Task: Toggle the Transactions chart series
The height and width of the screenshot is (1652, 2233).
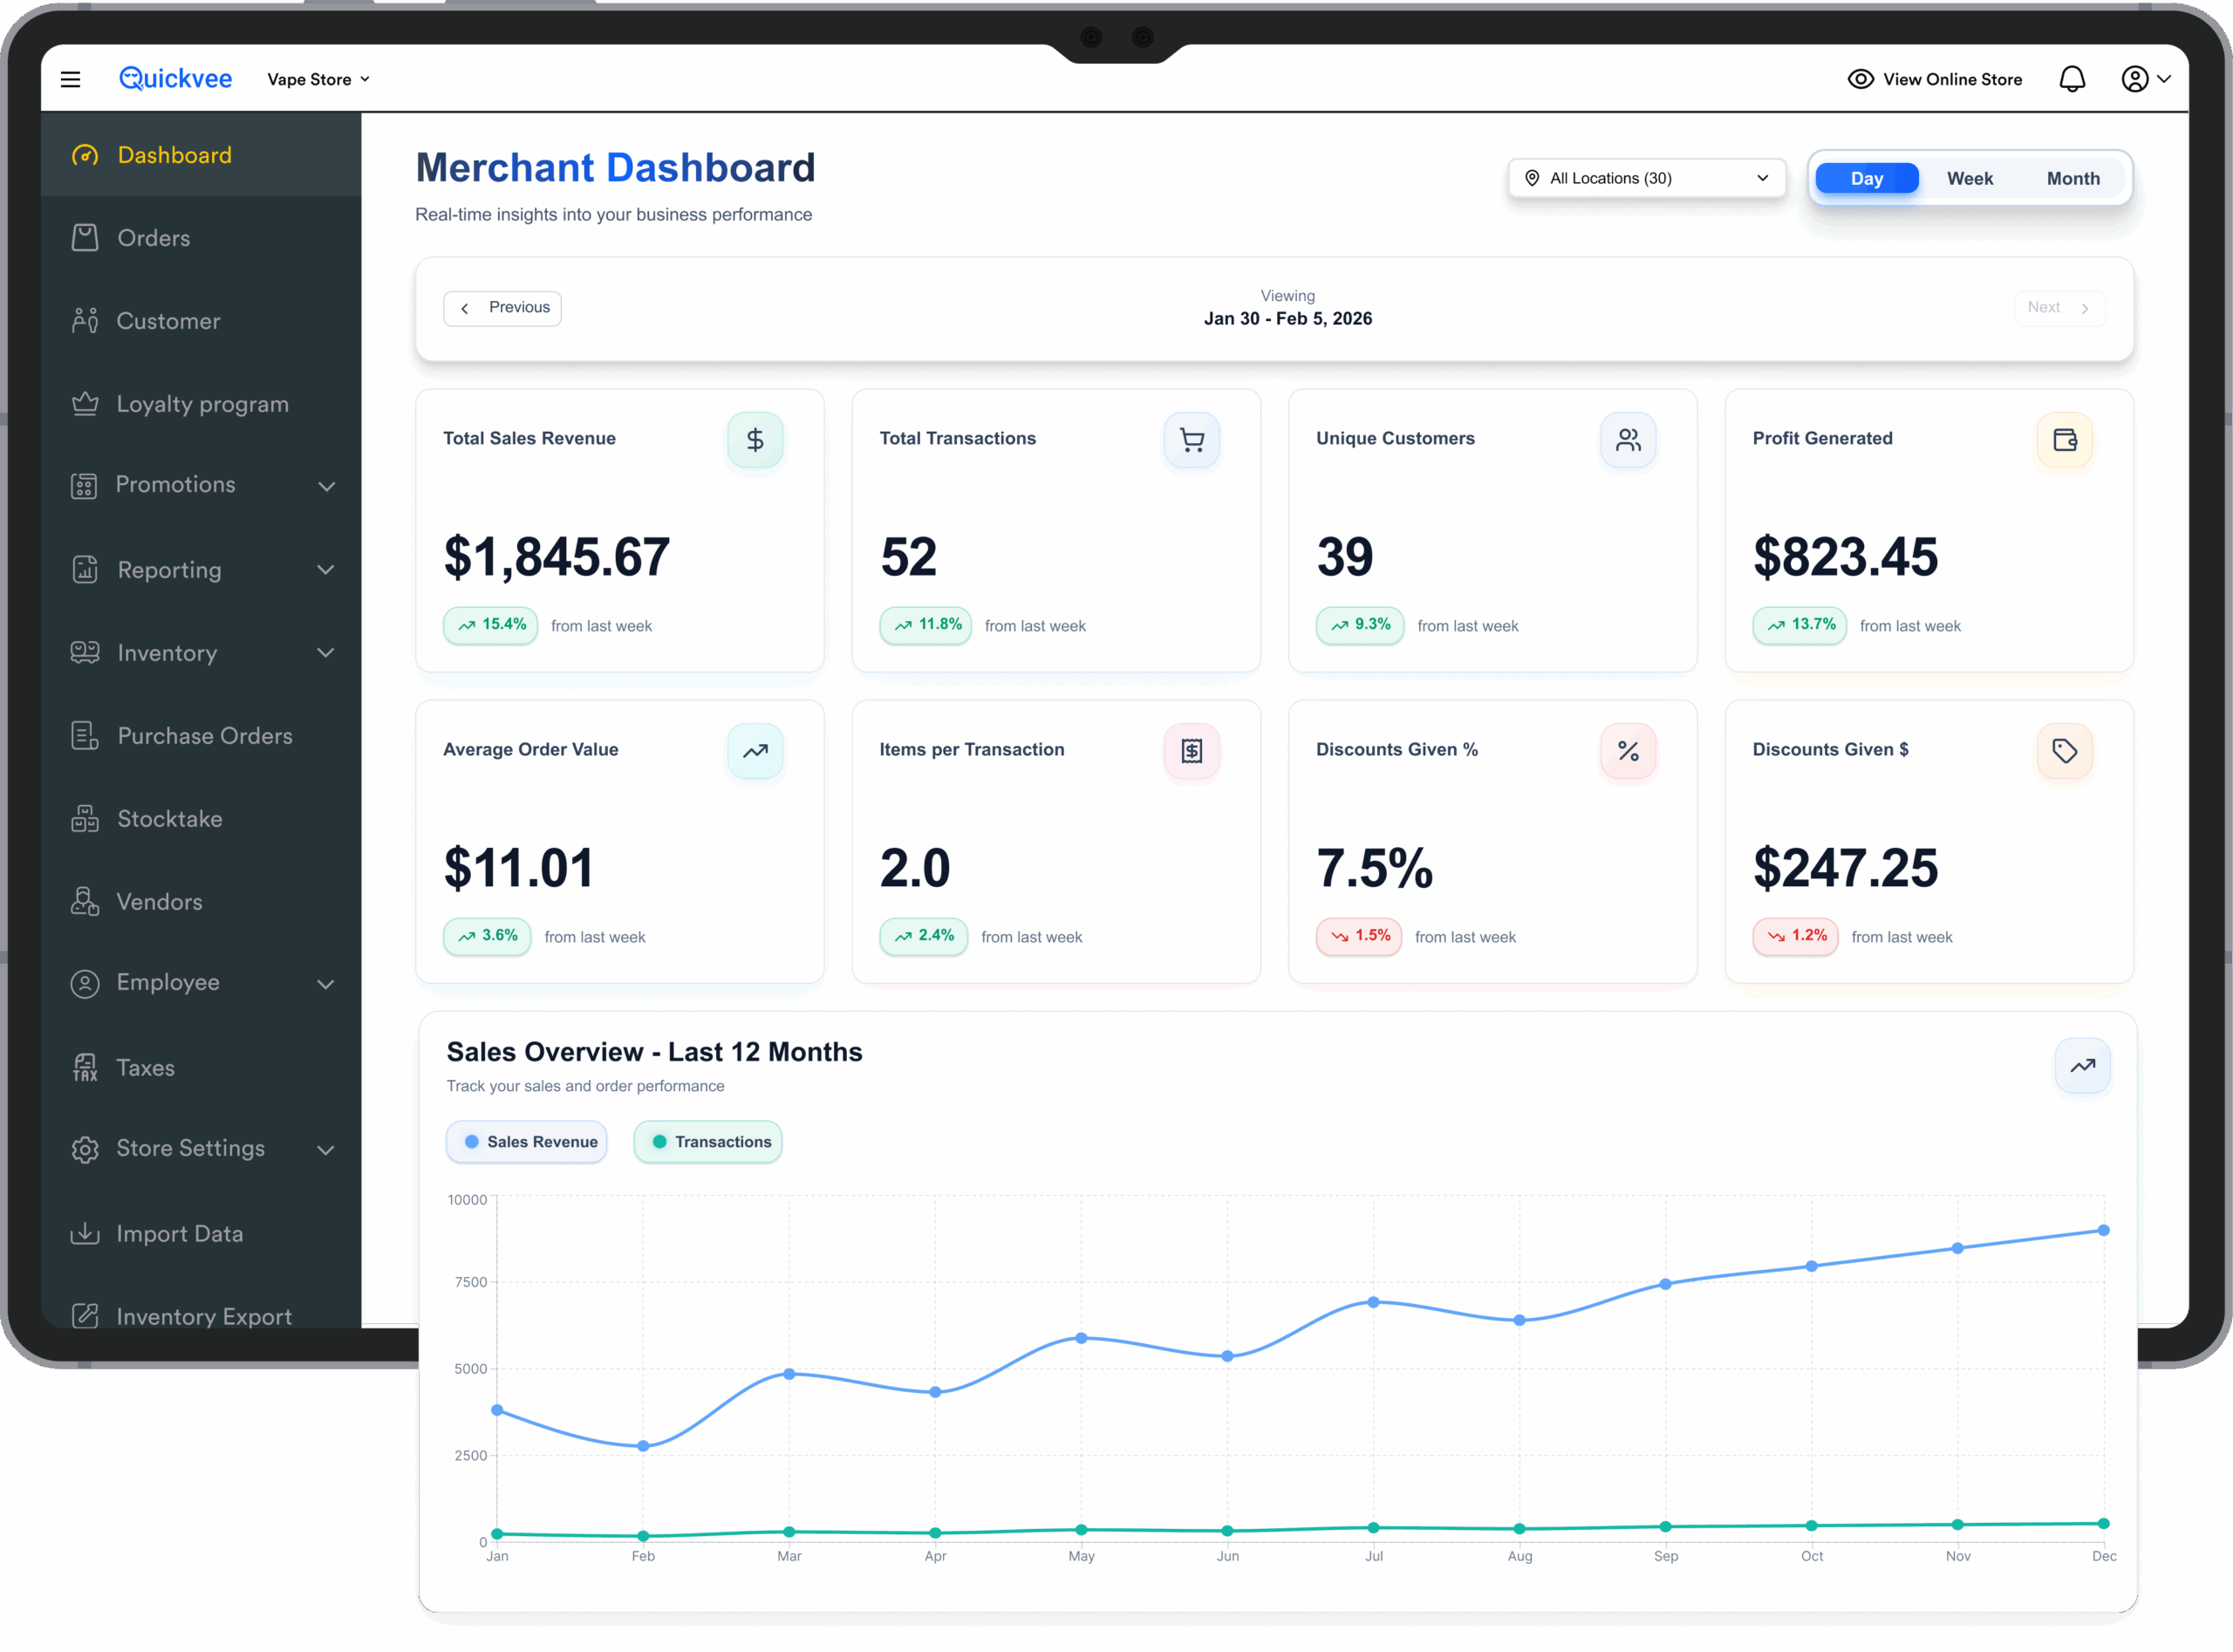Action: coord(709,1142)
